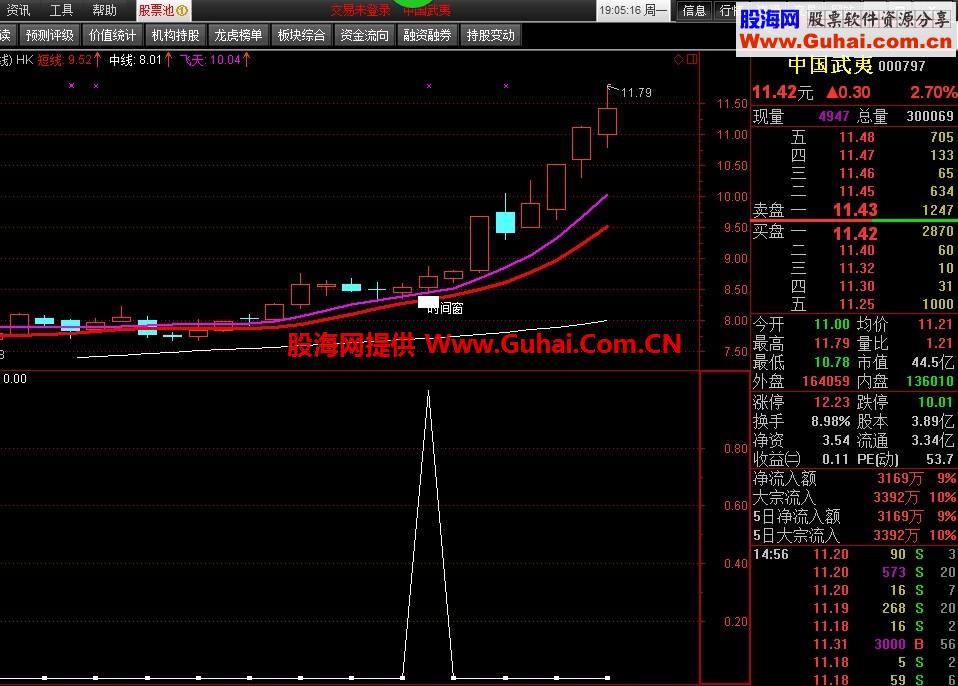Click the chart panel layout icon
958x686 pixels.
coord(692,59)
